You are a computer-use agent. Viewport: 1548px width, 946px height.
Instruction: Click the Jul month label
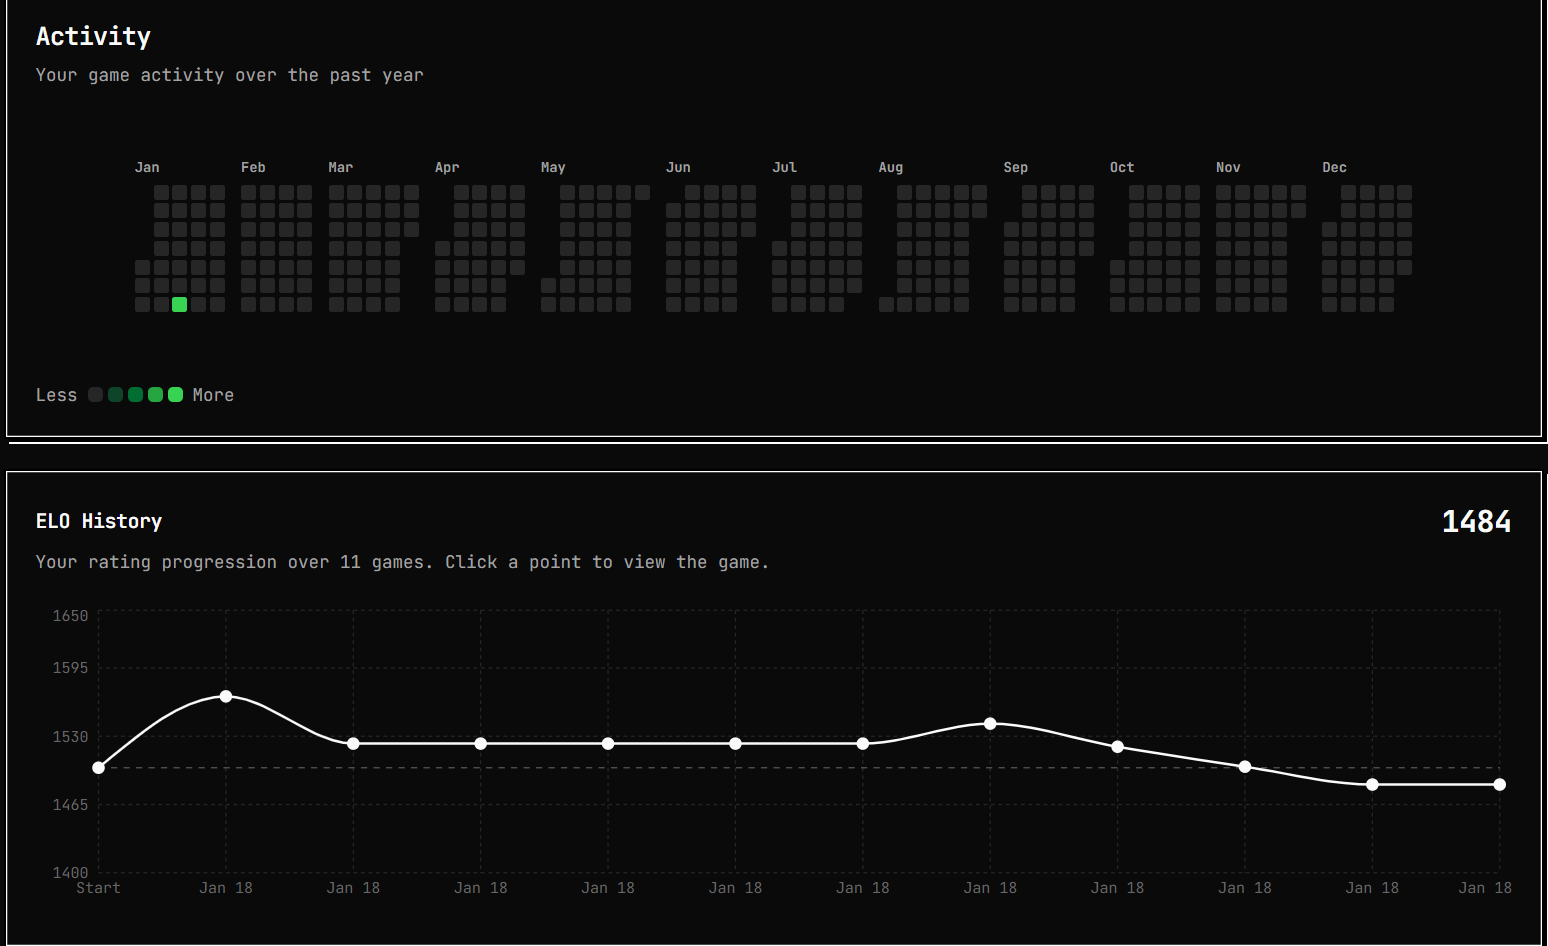(x=784, y=167)
